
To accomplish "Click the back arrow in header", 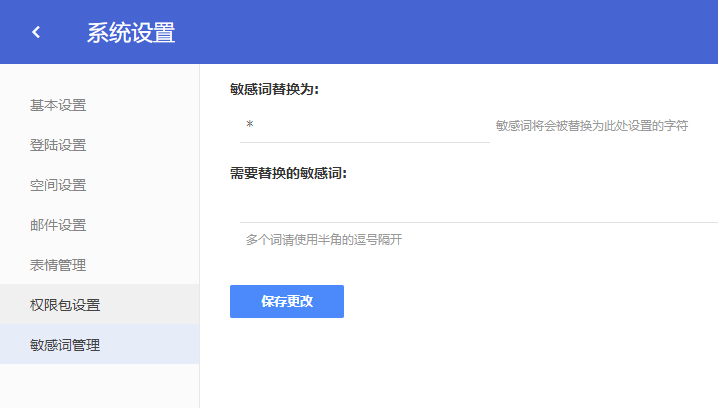I will (36, 32).
